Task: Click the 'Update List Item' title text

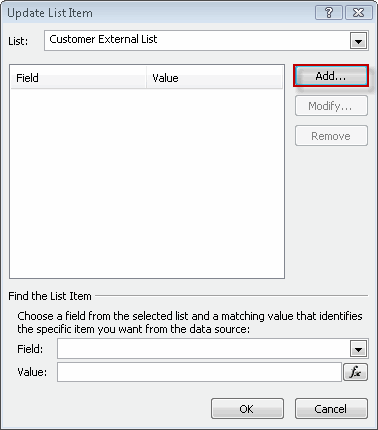Action: tap(50, 13)
